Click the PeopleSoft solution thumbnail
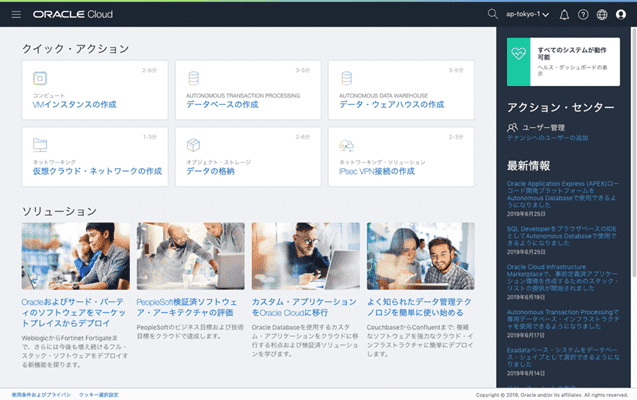 click(191, 256)
